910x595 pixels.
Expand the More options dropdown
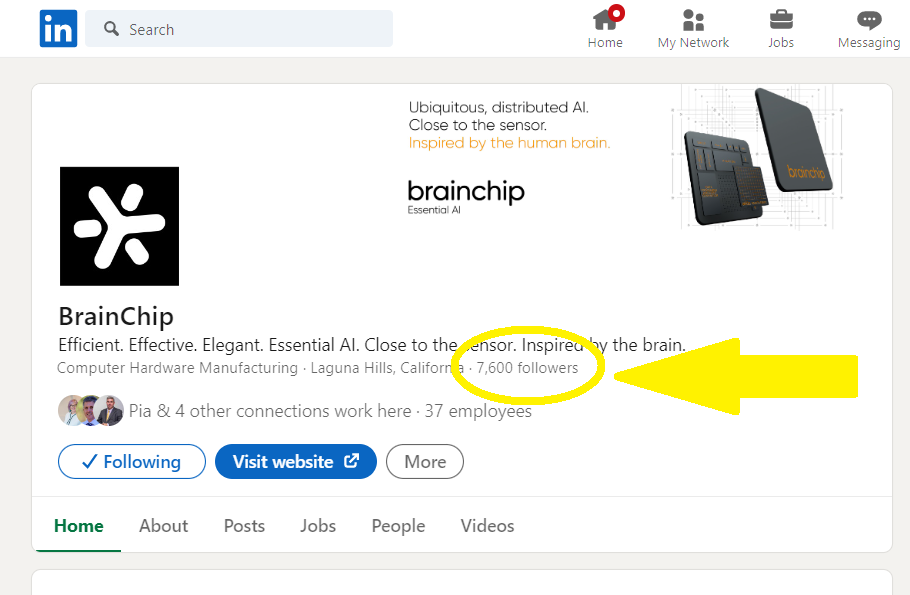coord(425,461)
